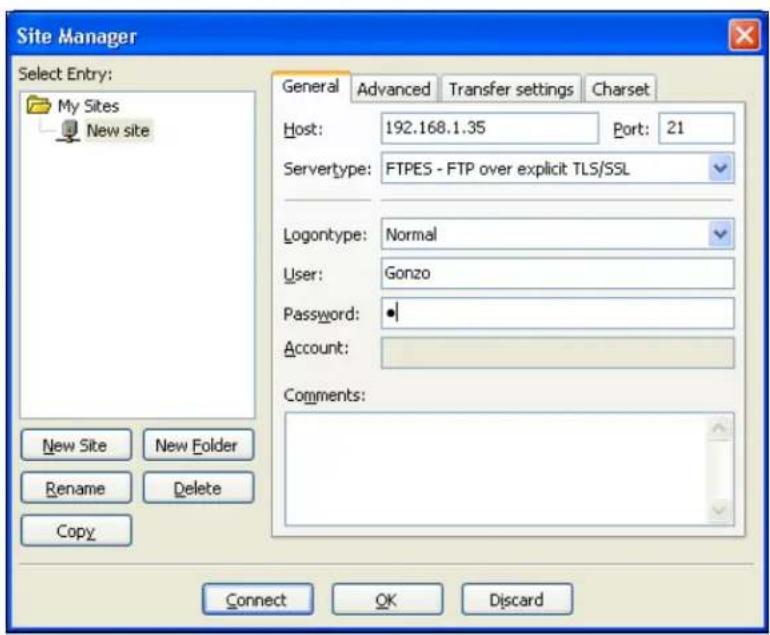Switch to the Charset tab
Image resolution: width=770 pixels, height=635 pixels.
(x=621, y=89)
